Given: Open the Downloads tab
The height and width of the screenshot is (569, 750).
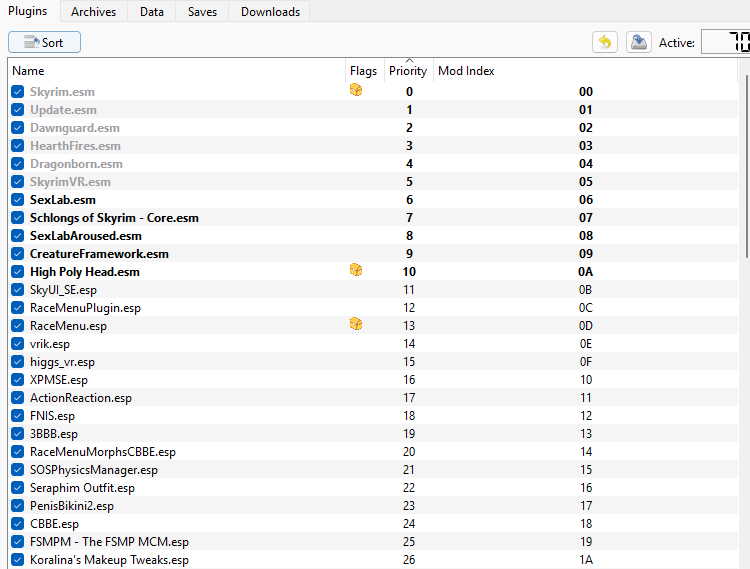Looking at the screenshot, I should tap(270, 11).
